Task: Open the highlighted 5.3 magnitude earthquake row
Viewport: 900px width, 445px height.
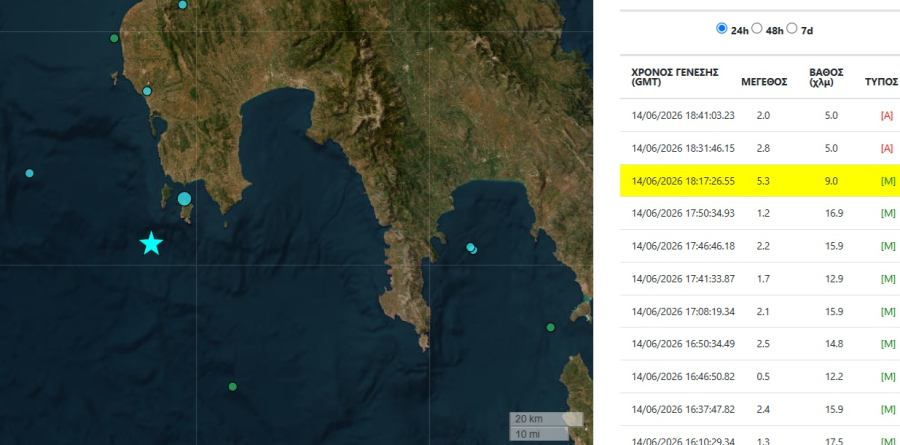Action: tap(760, 181)
